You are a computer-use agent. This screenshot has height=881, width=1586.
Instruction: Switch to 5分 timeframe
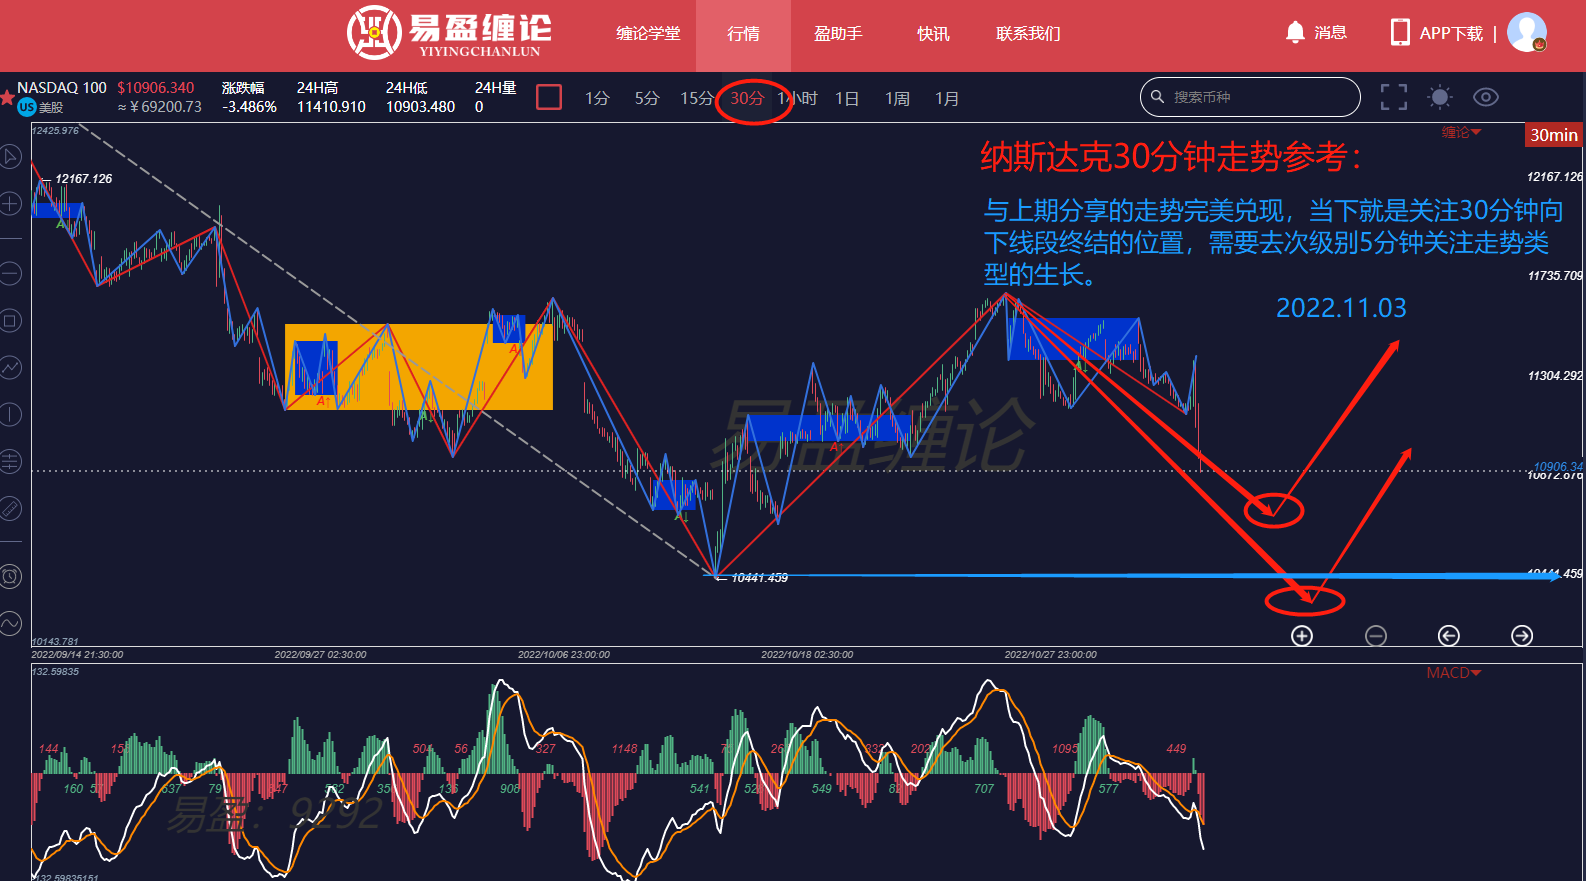click(647, 98)
